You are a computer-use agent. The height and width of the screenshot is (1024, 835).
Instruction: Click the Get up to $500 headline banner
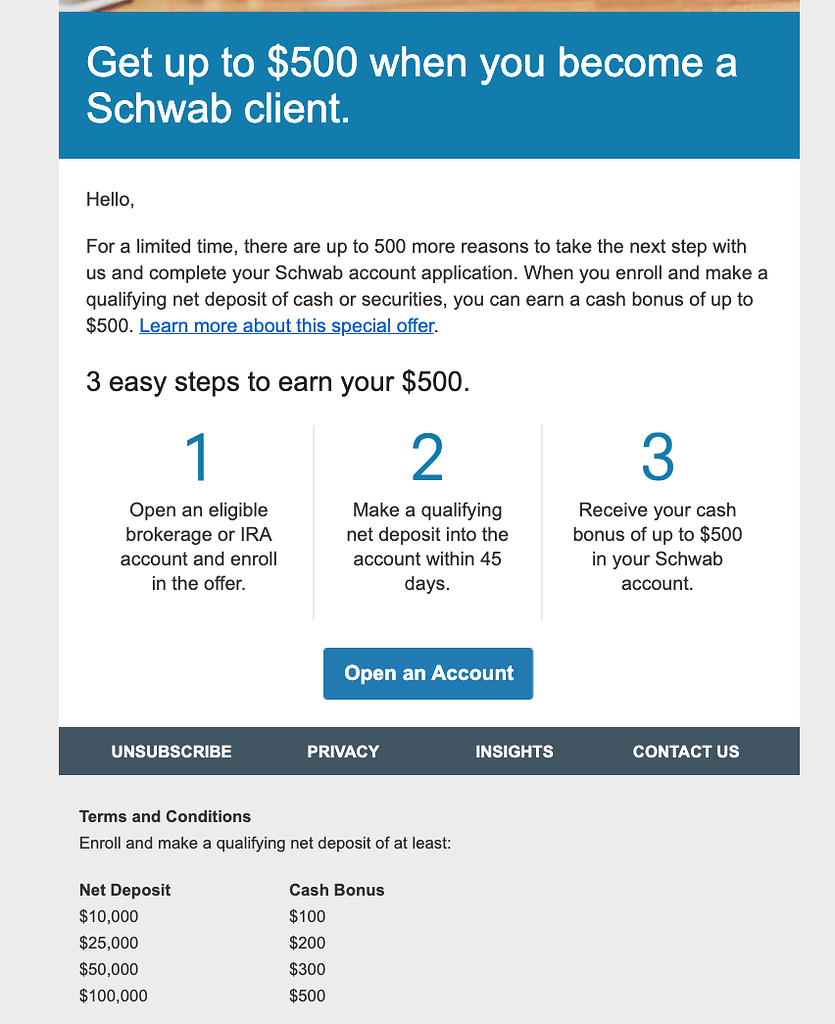coord(428,84)
